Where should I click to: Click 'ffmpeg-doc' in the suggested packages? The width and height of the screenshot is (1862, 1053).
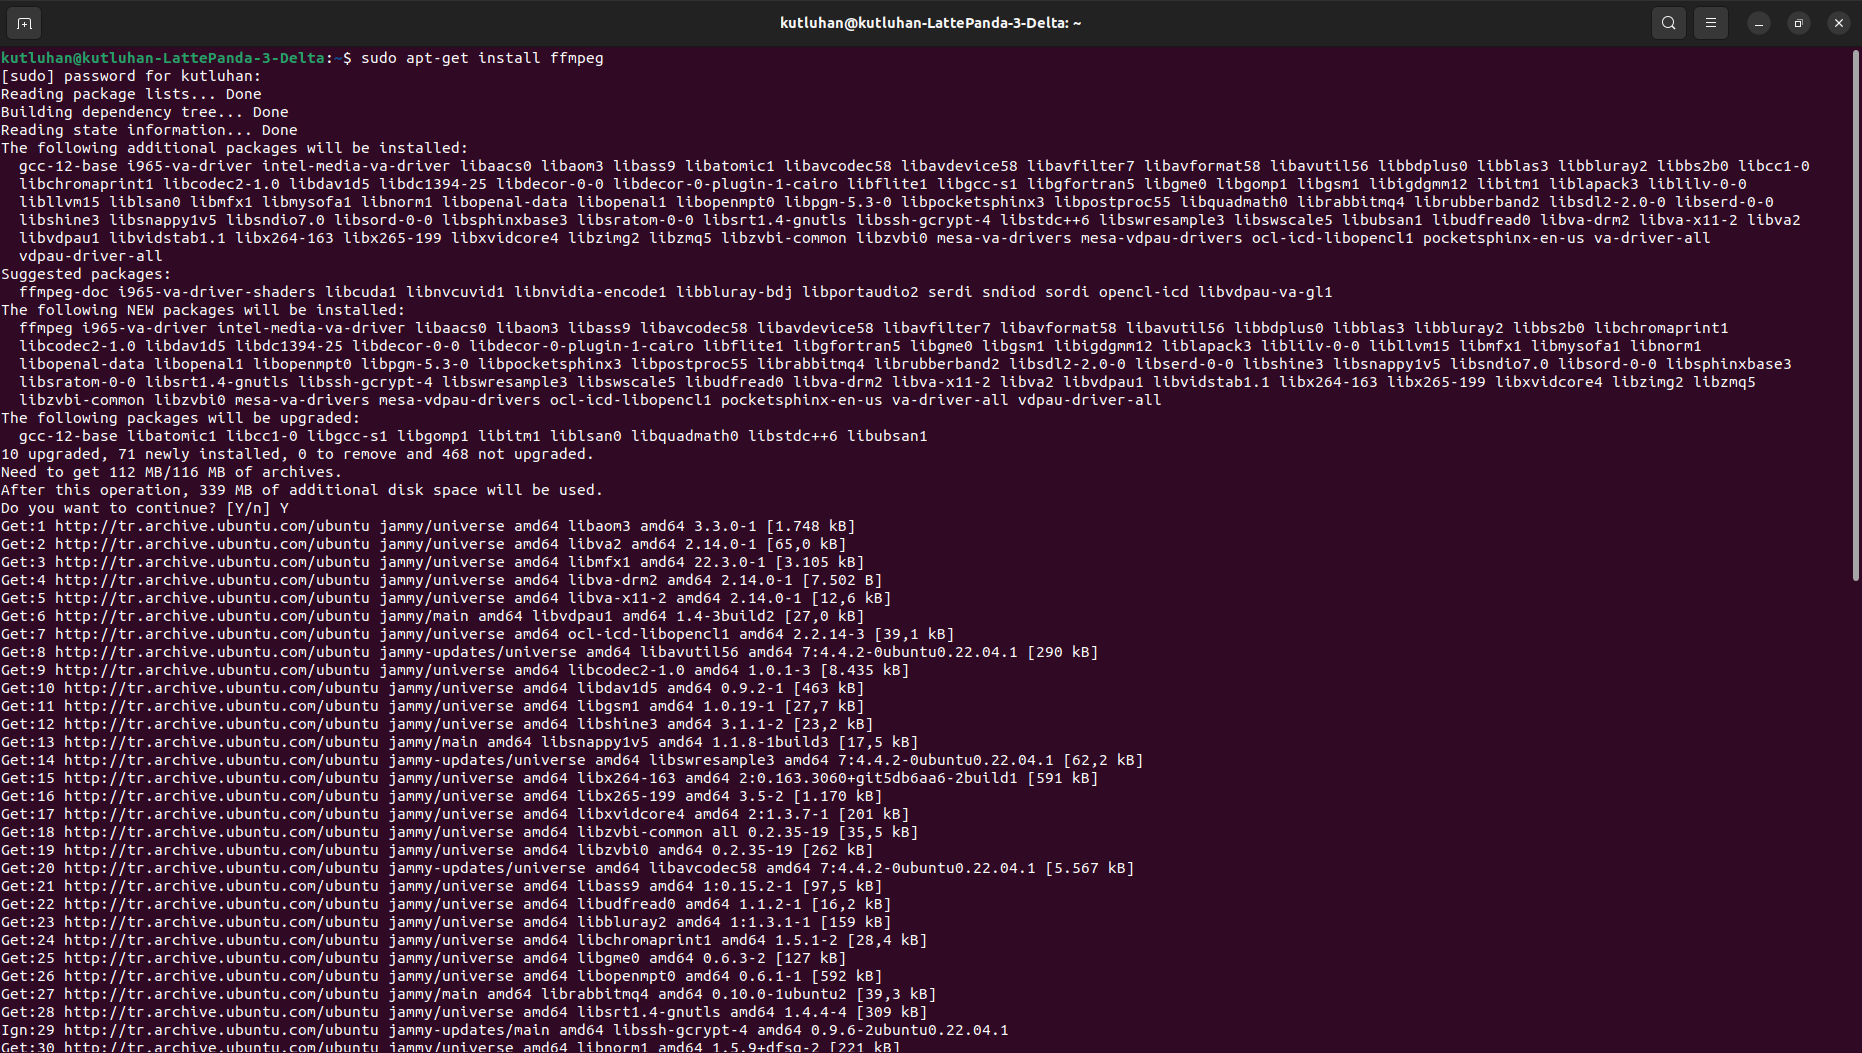coord(64,292)
